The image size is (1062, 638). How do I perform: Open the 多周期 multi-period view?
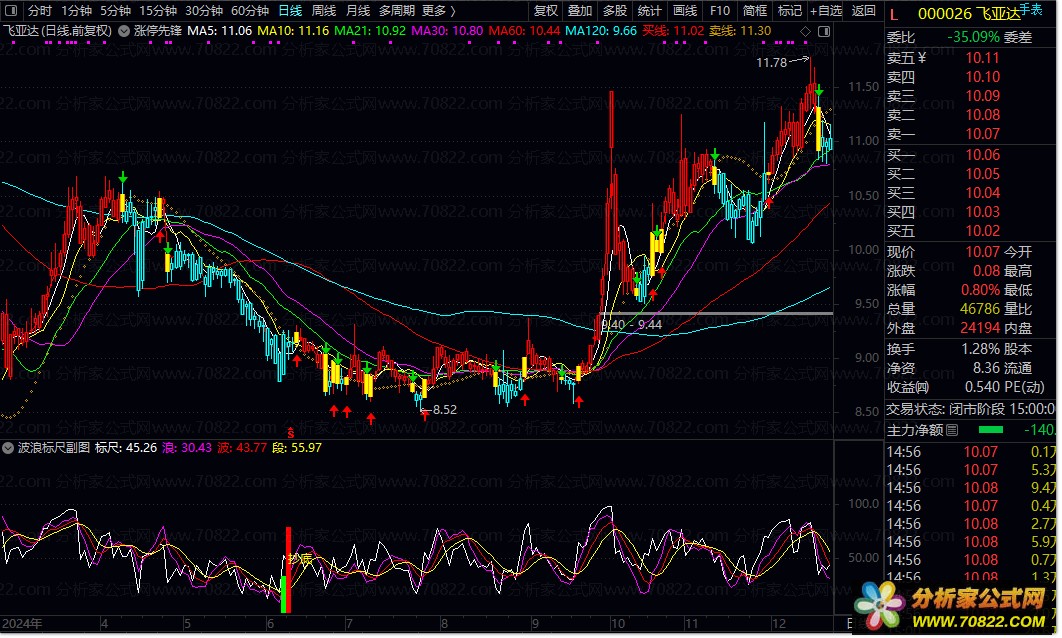point(396,10)
